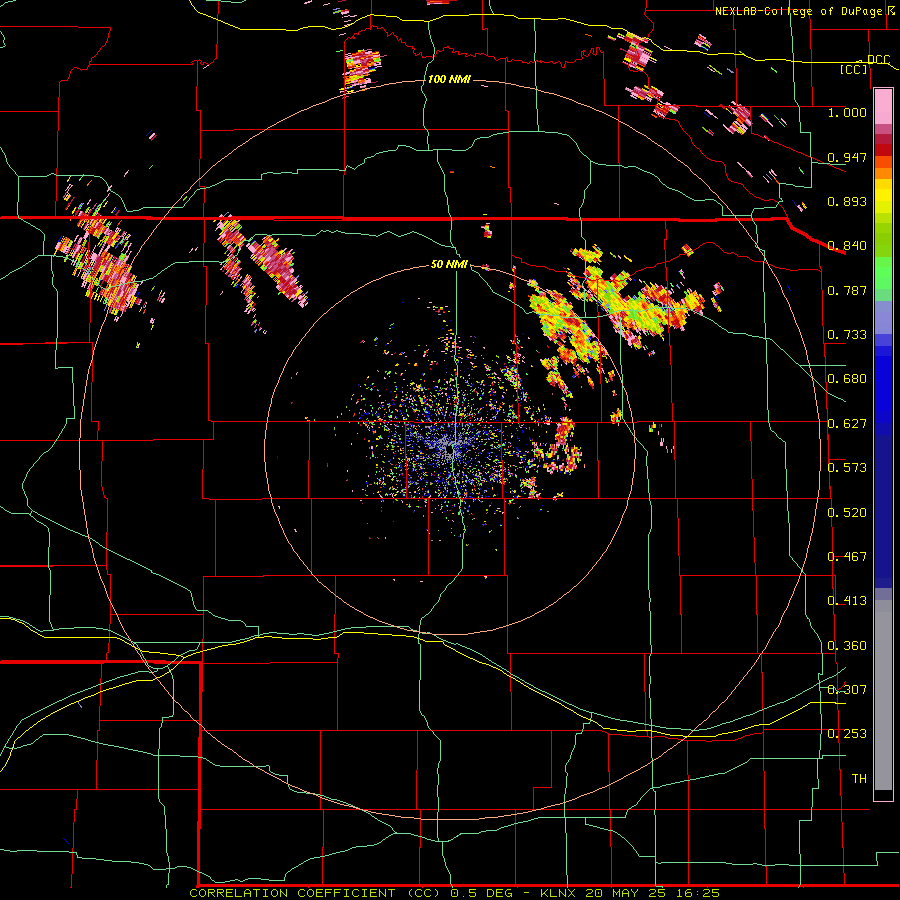900x900 pixels.
Task: Click the 0.573 value on color scale
Action: point(847,468)
